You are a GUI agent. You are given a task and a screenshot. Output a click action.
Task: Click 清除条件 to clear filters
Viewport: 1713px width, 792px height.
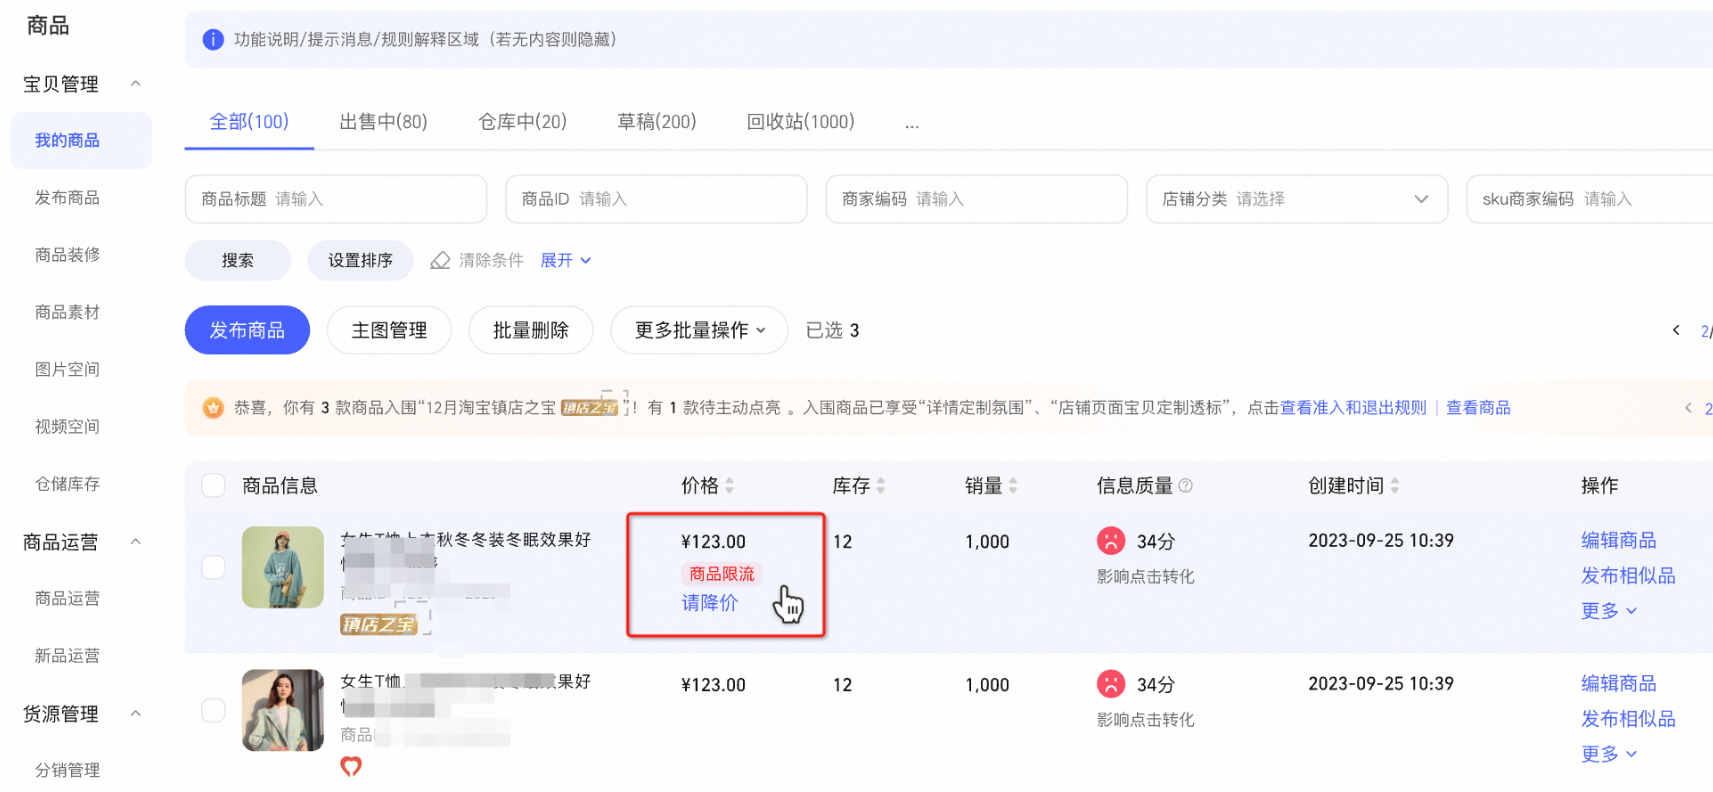coord(491,260)
